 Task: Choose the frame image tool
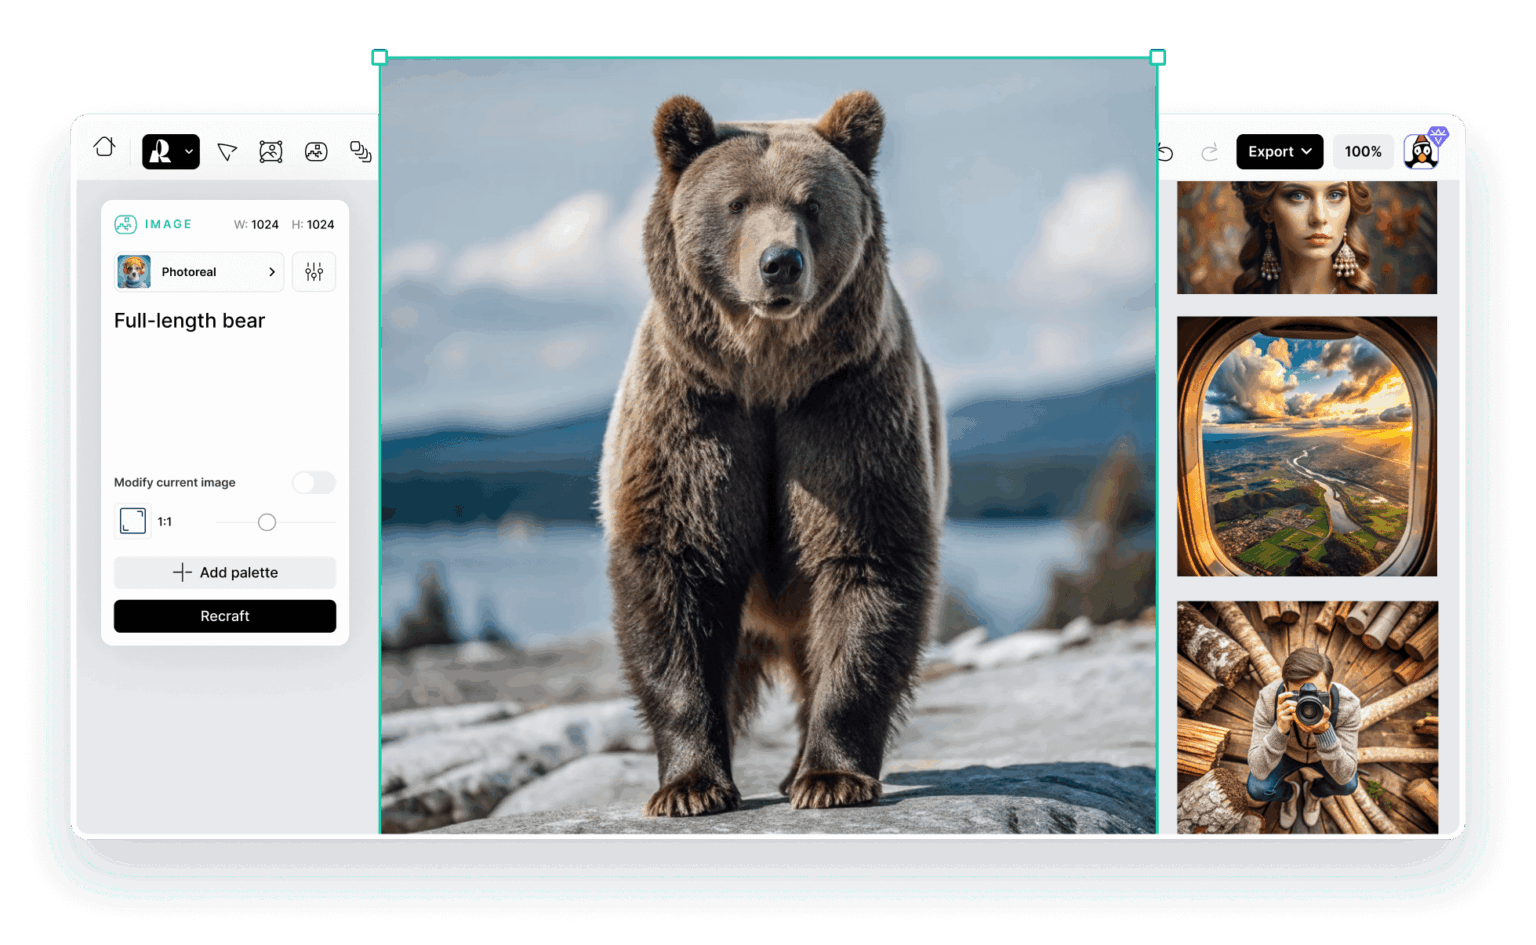coord(271,152)
